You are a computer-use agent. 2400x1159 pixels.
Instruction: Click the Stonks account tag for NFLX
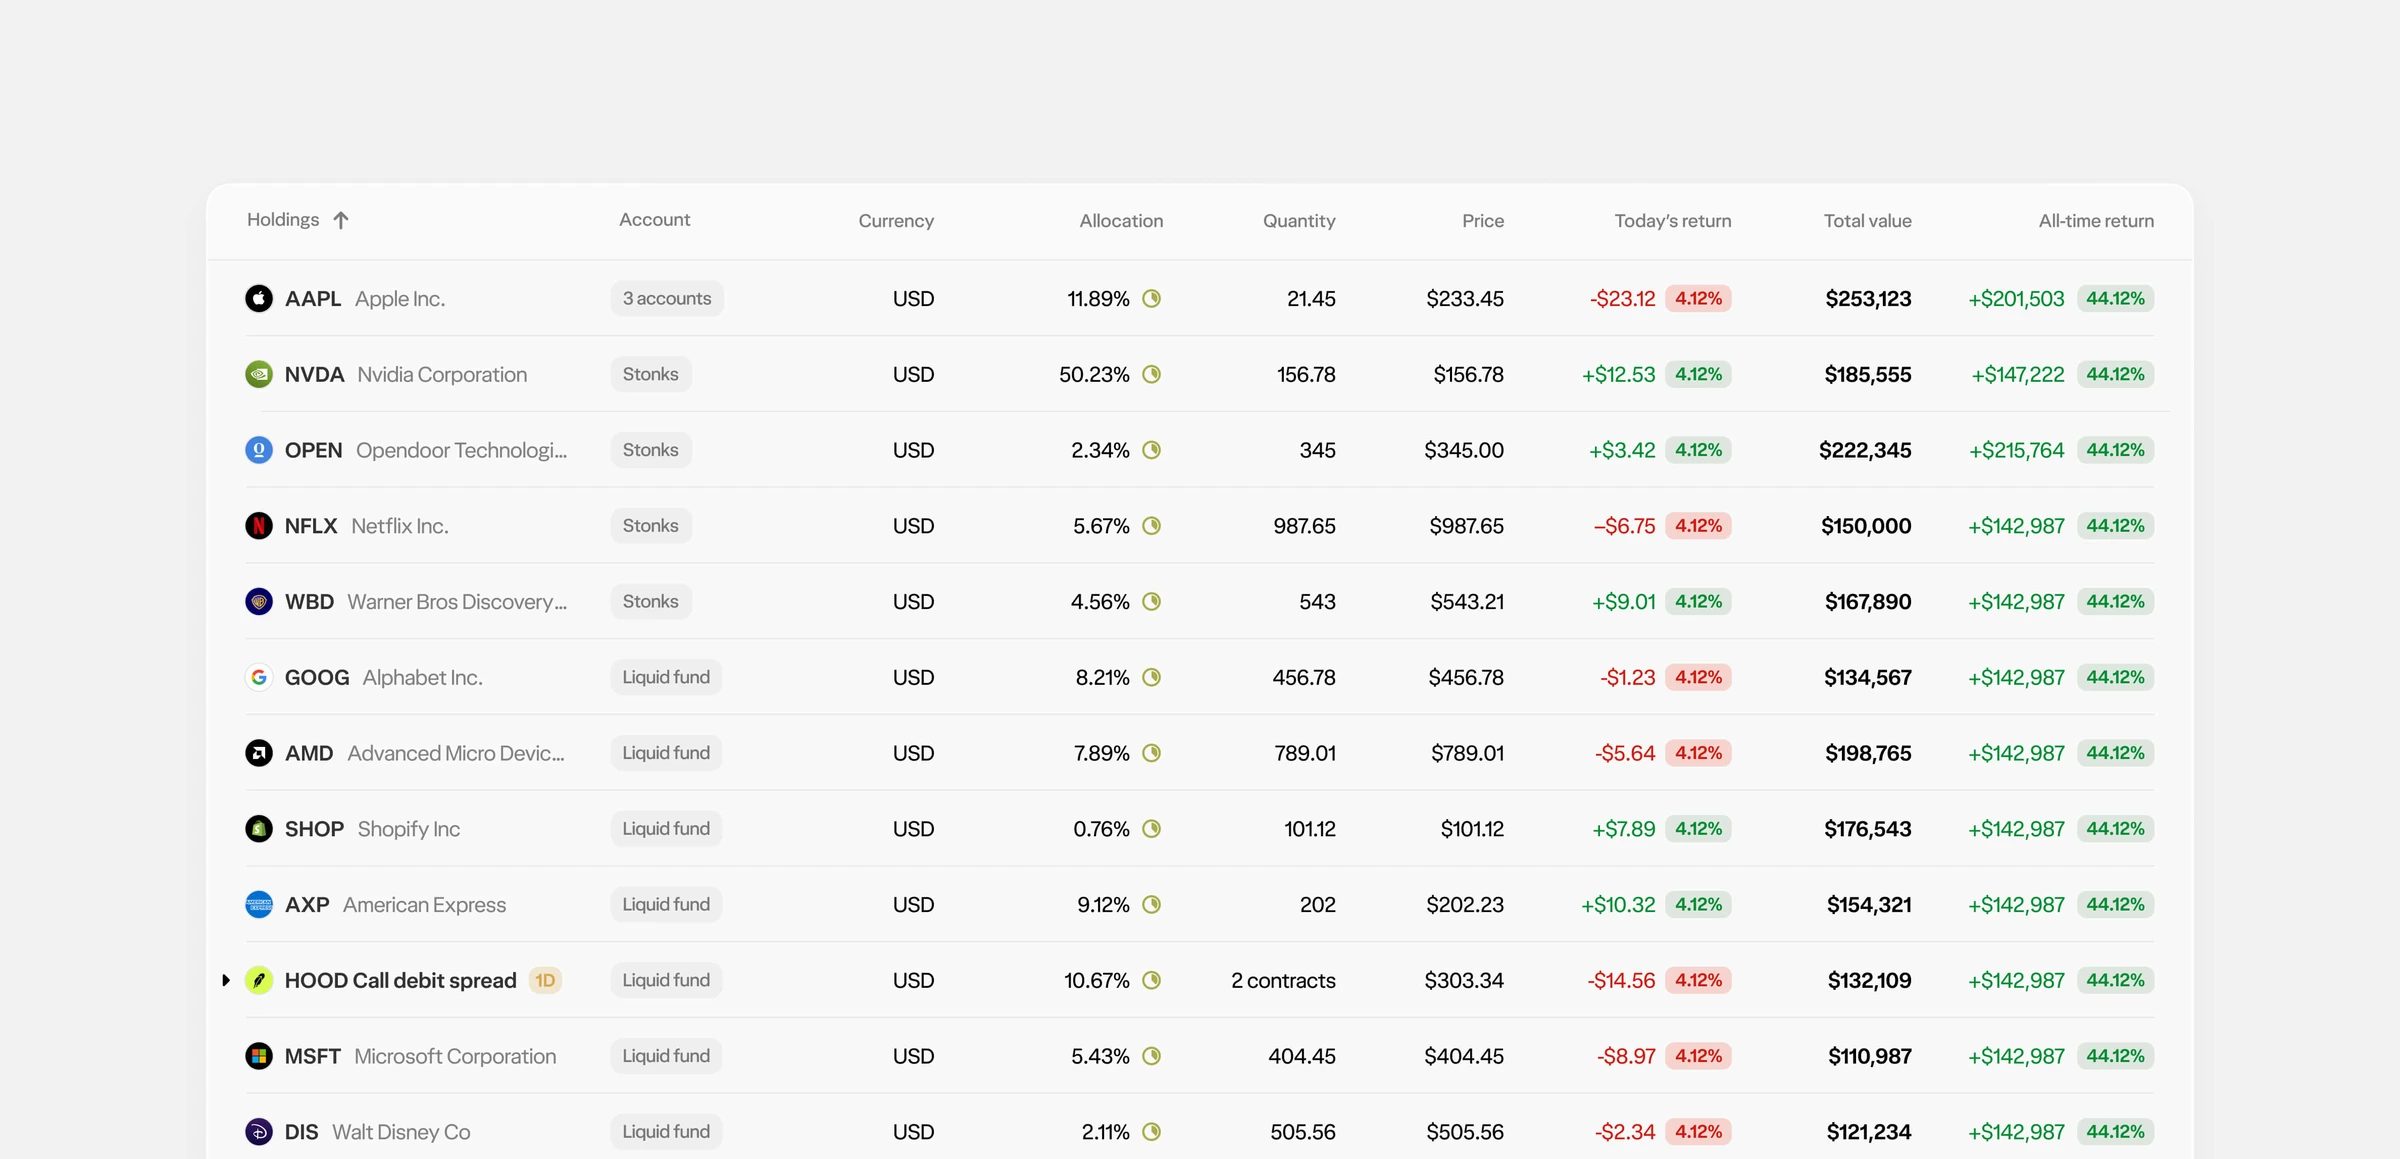pos(651,526)
